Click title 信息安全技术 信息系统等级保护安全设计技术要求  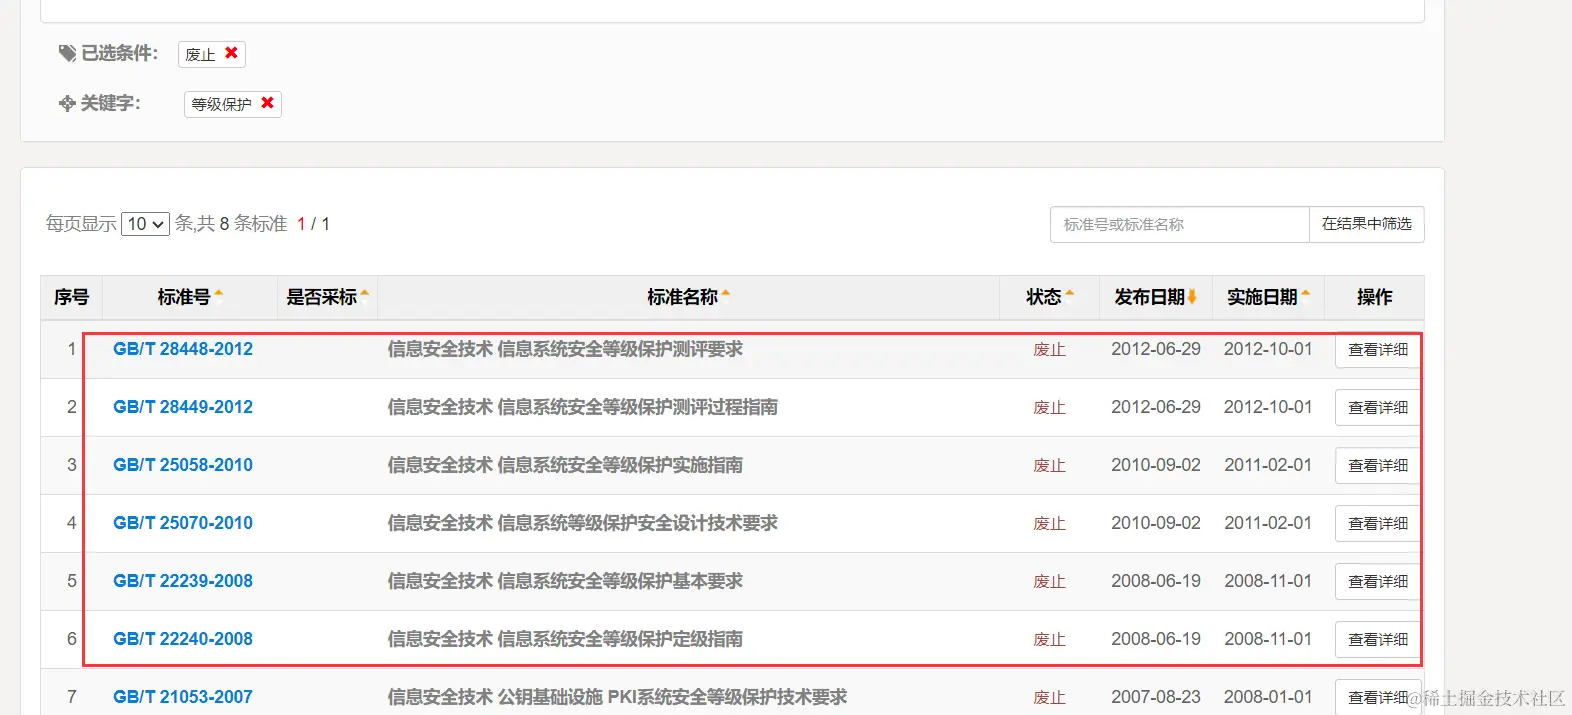[583, 523]
